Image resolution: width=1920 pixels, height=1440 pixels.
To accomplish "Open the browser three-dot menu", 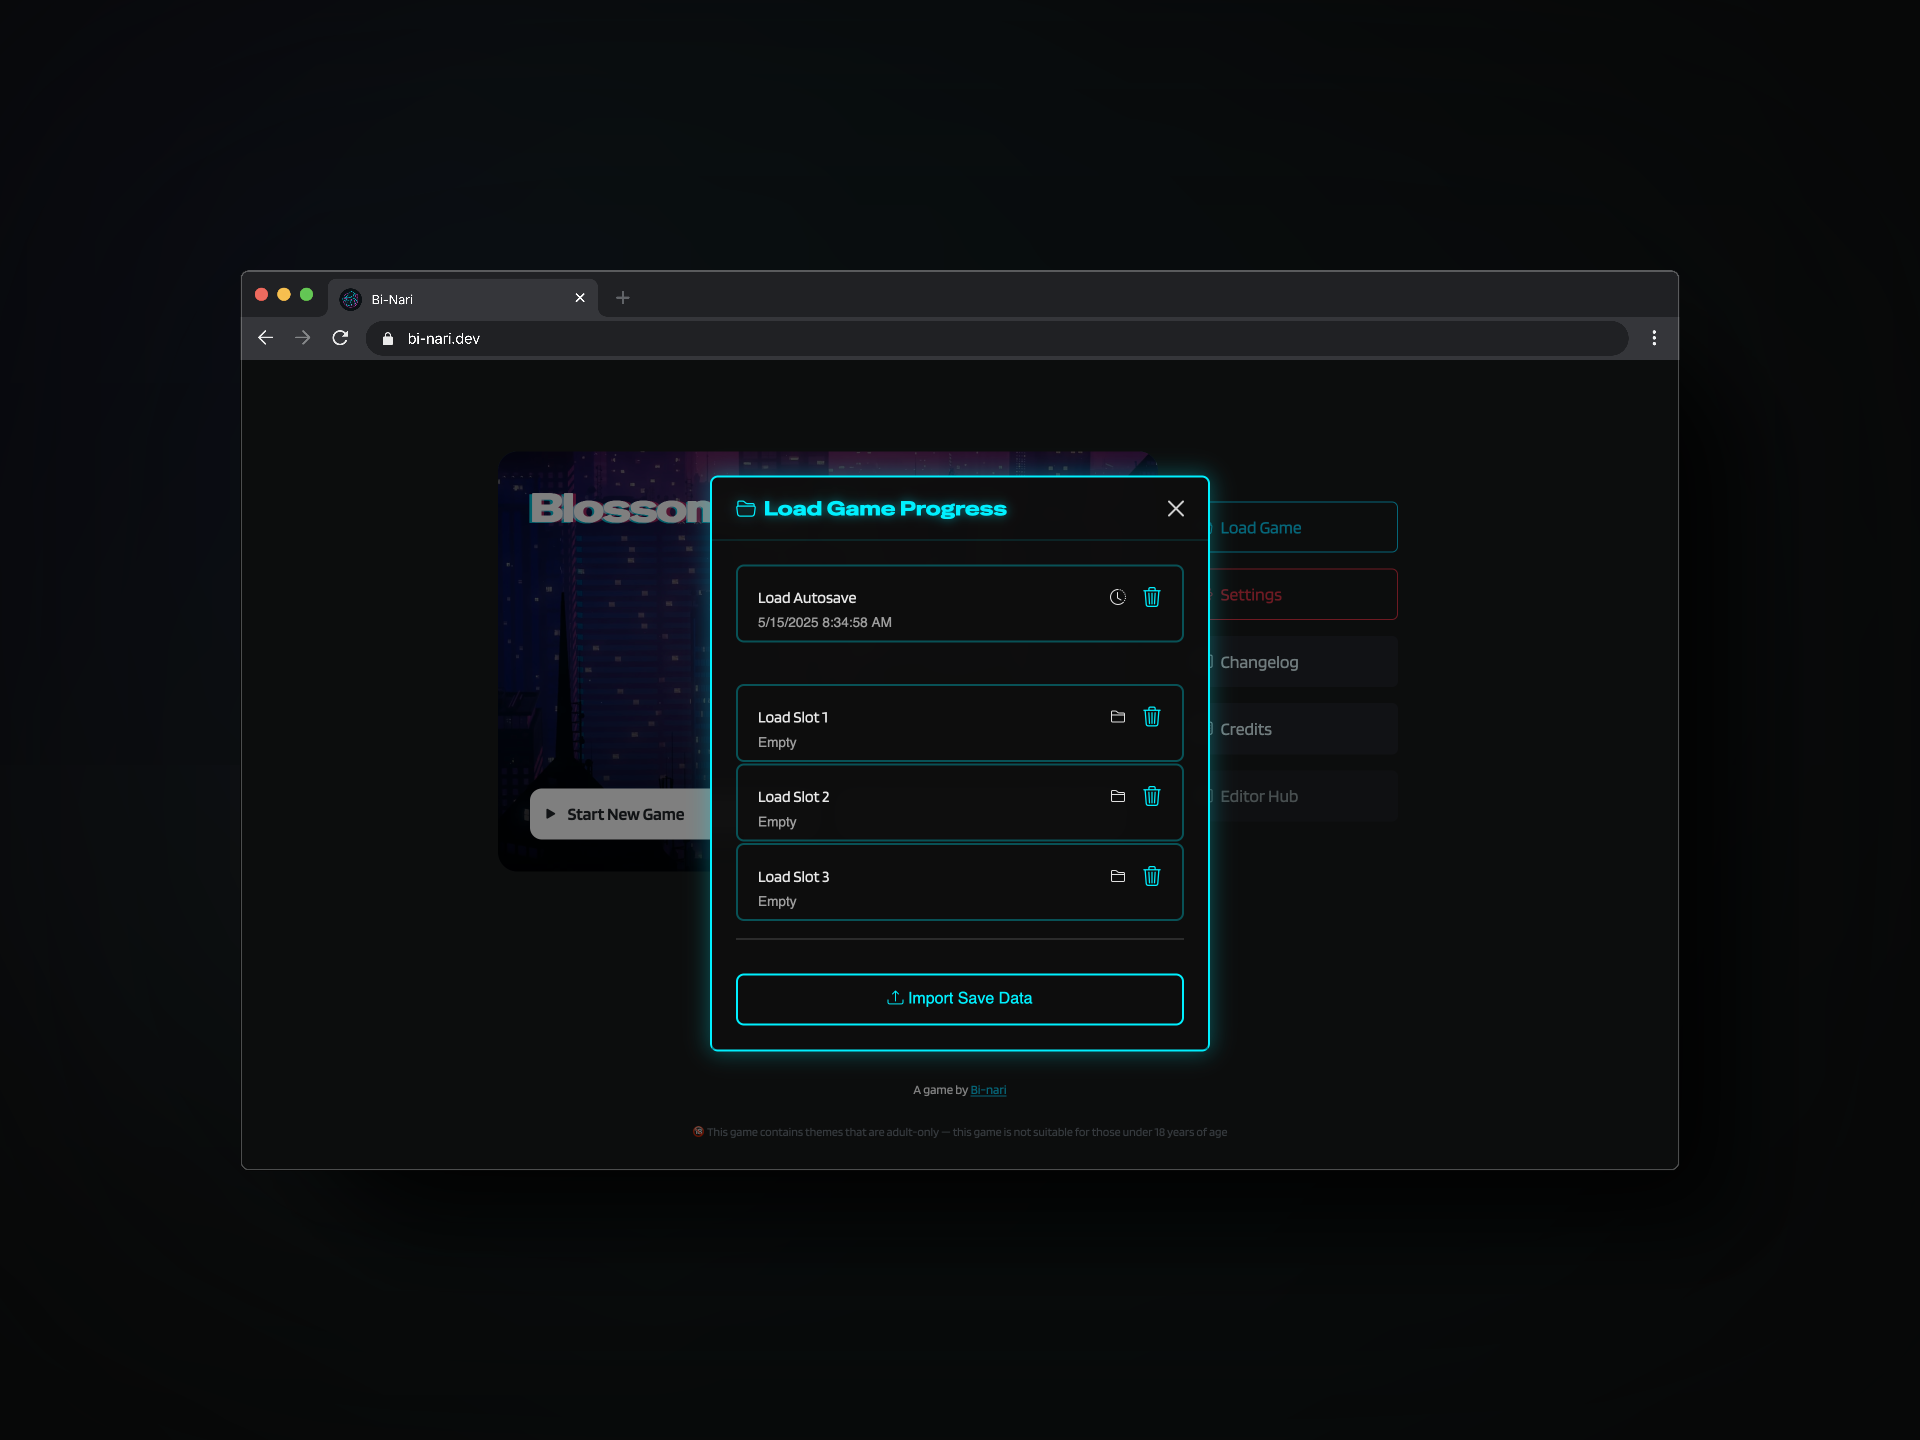I will [1654, 338].
